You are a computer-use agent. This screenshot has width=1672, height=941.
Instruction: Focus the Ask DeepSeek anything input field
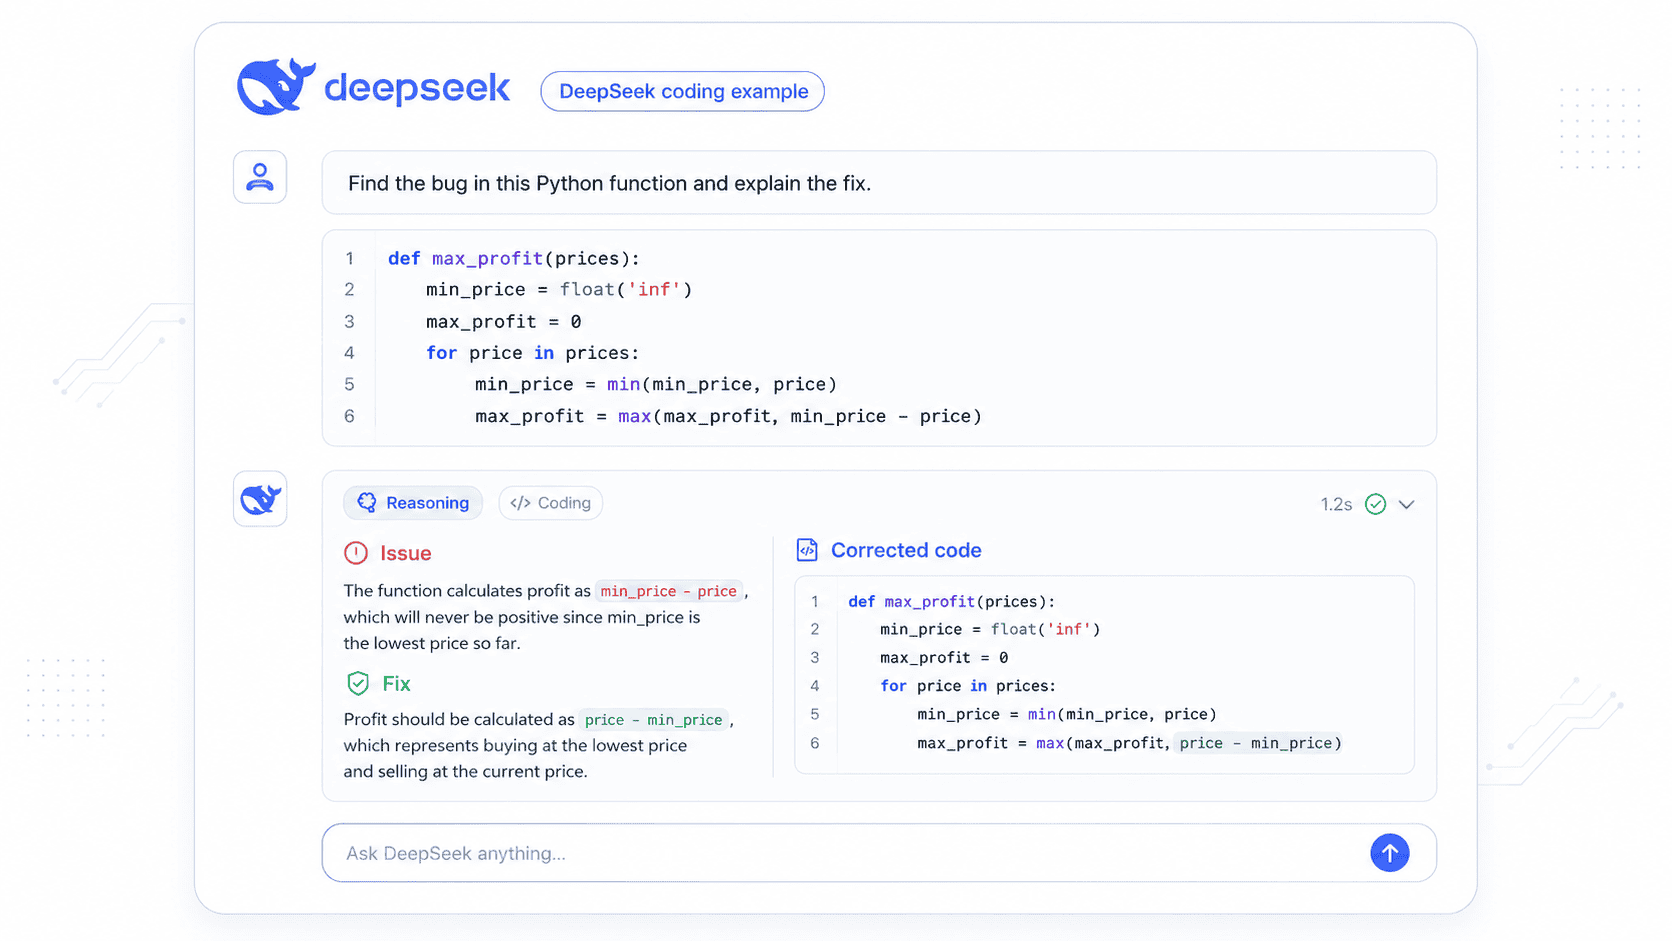(x=879, y=853)
